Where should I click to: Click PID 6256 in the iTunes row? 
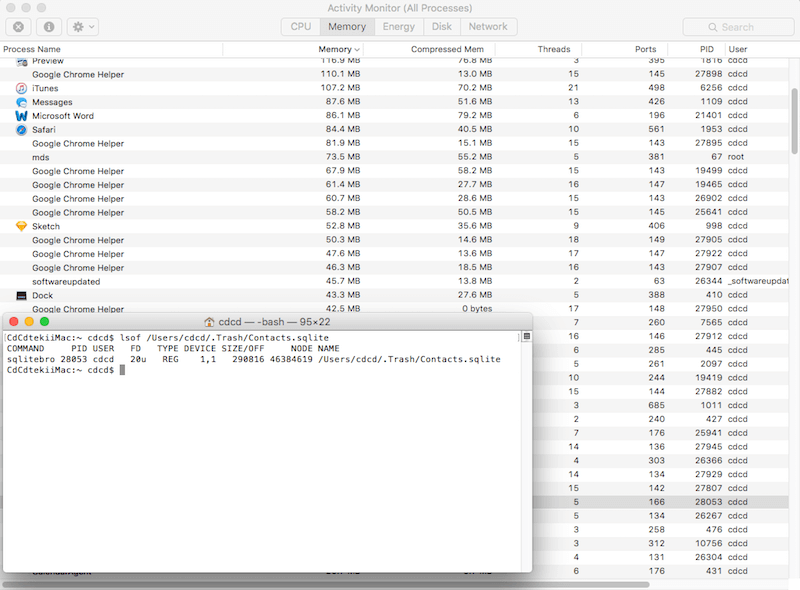coord(711,88)
